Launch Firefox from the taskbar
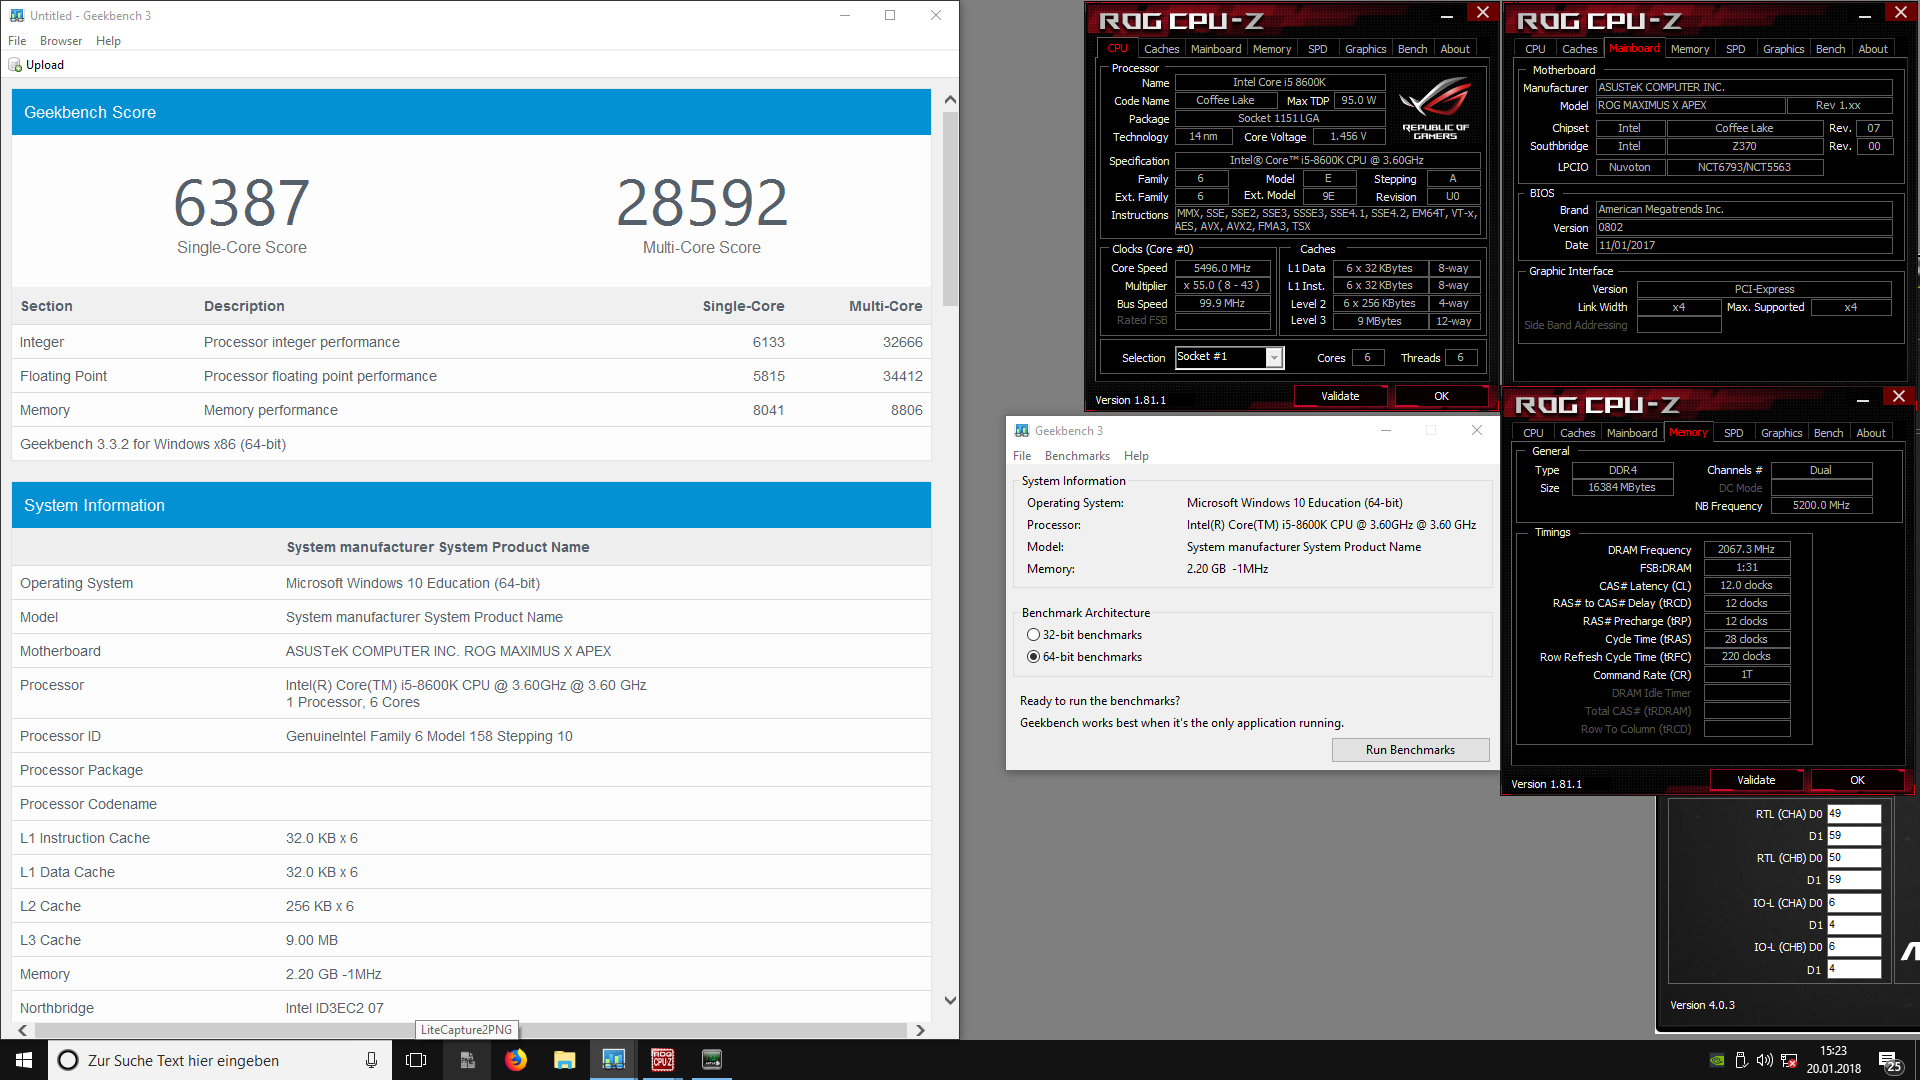 pos(516,1060)
